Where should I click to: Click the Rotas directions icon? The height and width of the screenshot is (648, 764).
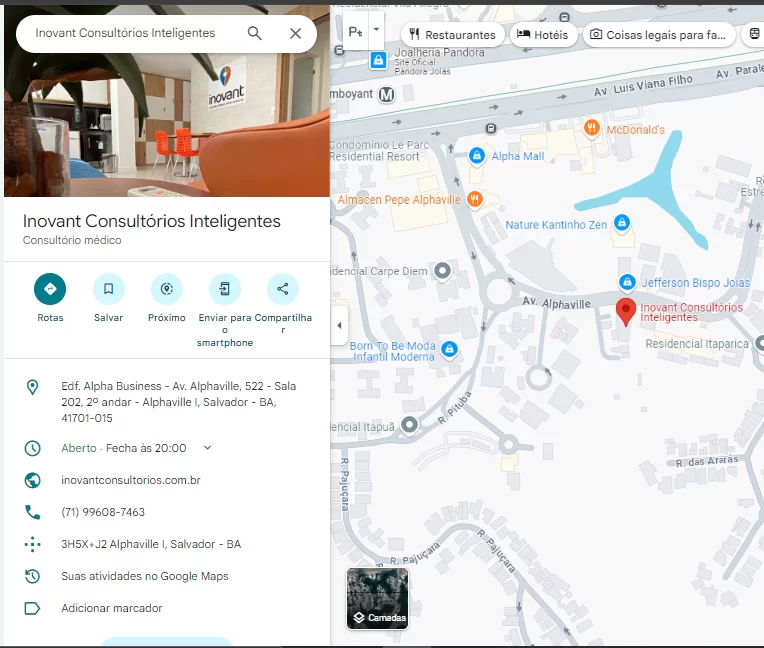pos(50,289)
